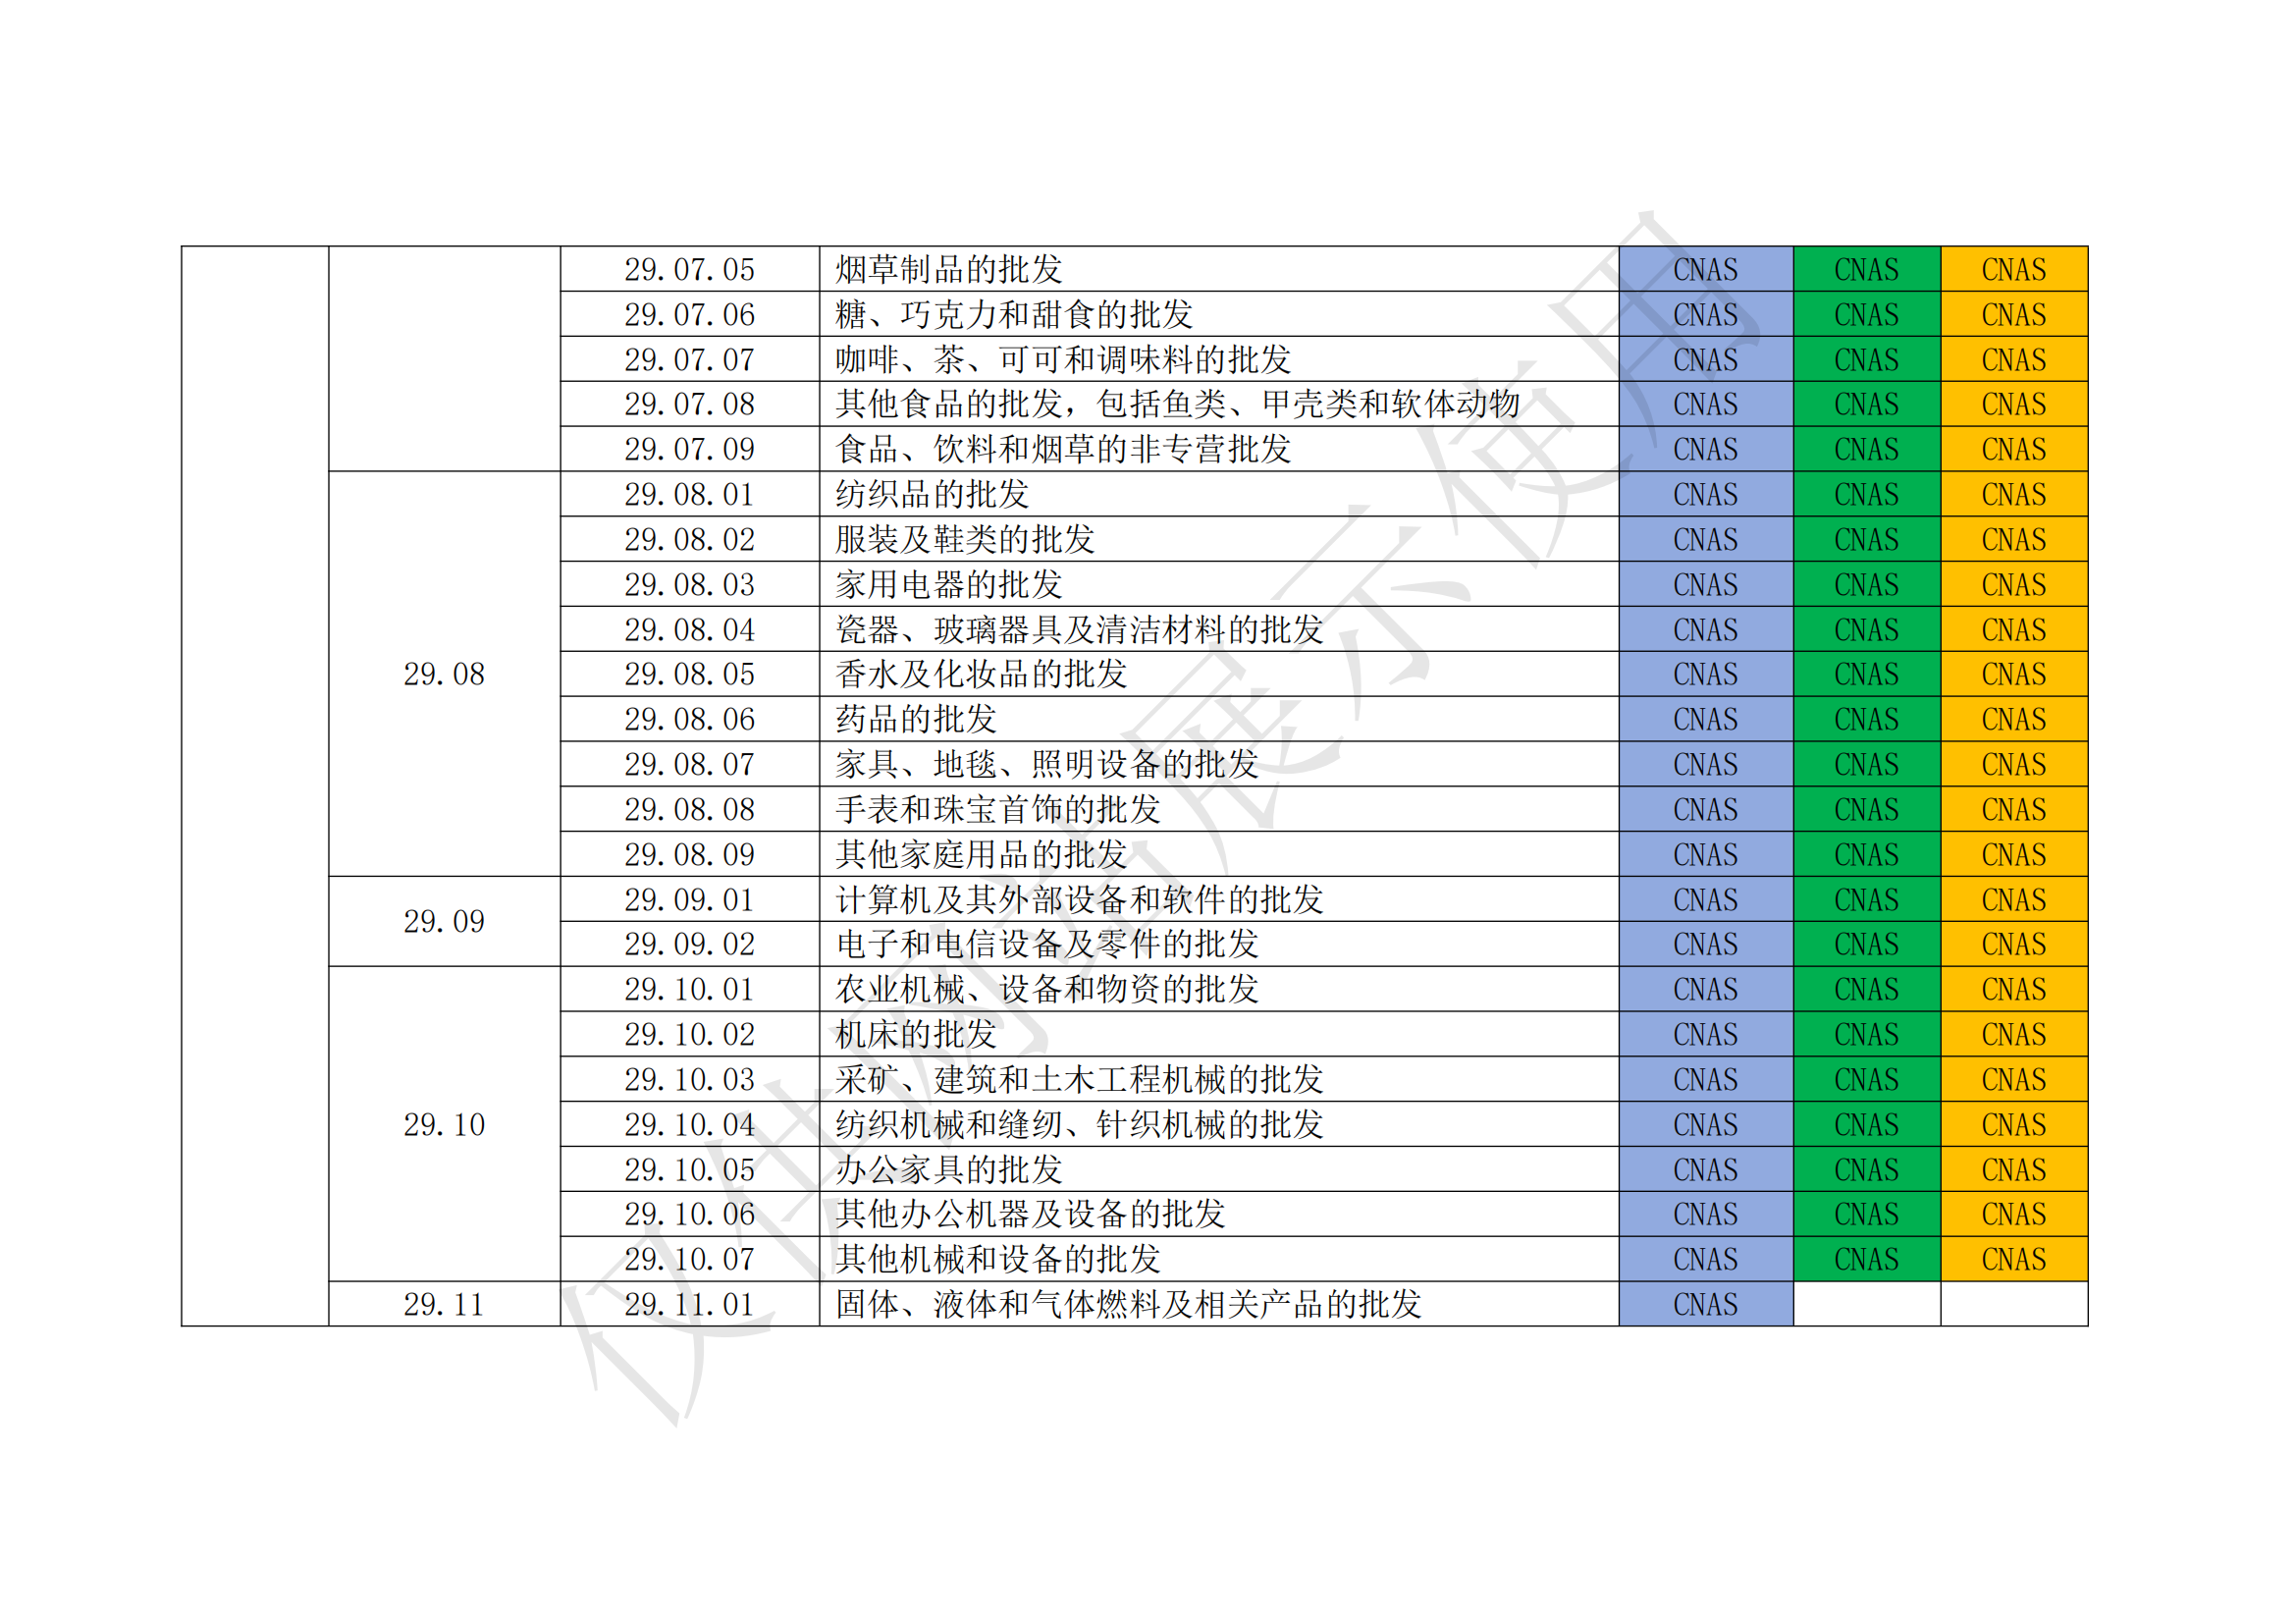The height and width of the screenshot is (1623, 2296).
Task: Select the code cell 29.09.01
Action: pyautogui.click(x=689, y=899)
